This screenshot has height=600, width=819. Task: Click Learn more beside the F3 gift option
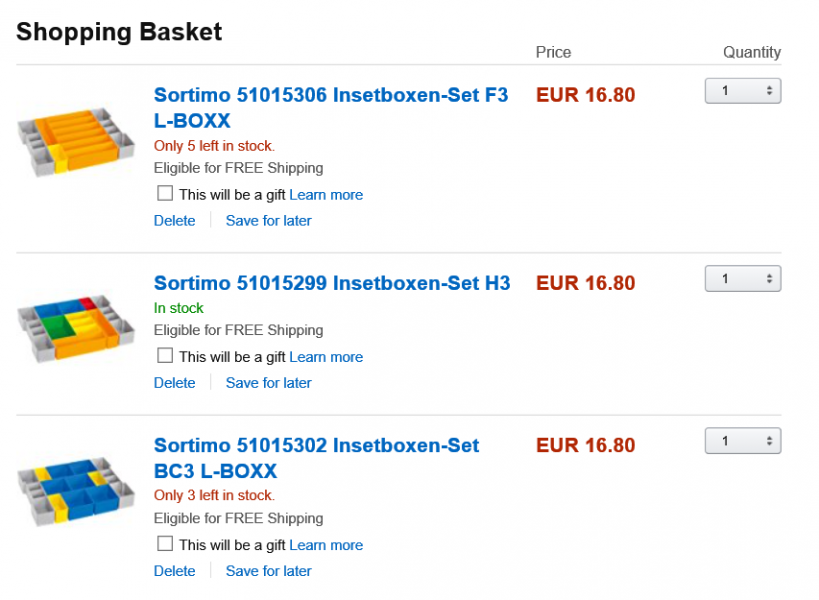click(x=326, y=195)
